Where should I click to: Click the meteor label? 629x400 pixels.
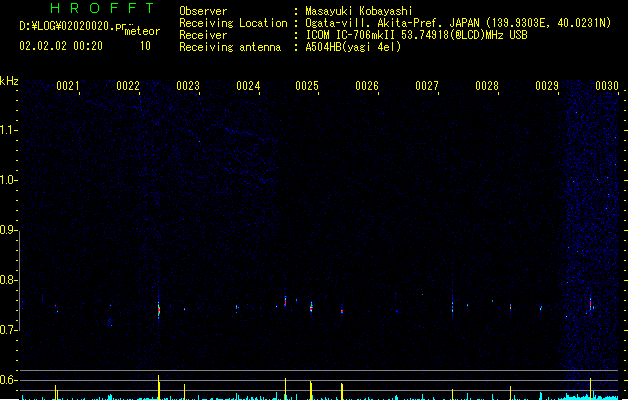(x=142, y=31)
